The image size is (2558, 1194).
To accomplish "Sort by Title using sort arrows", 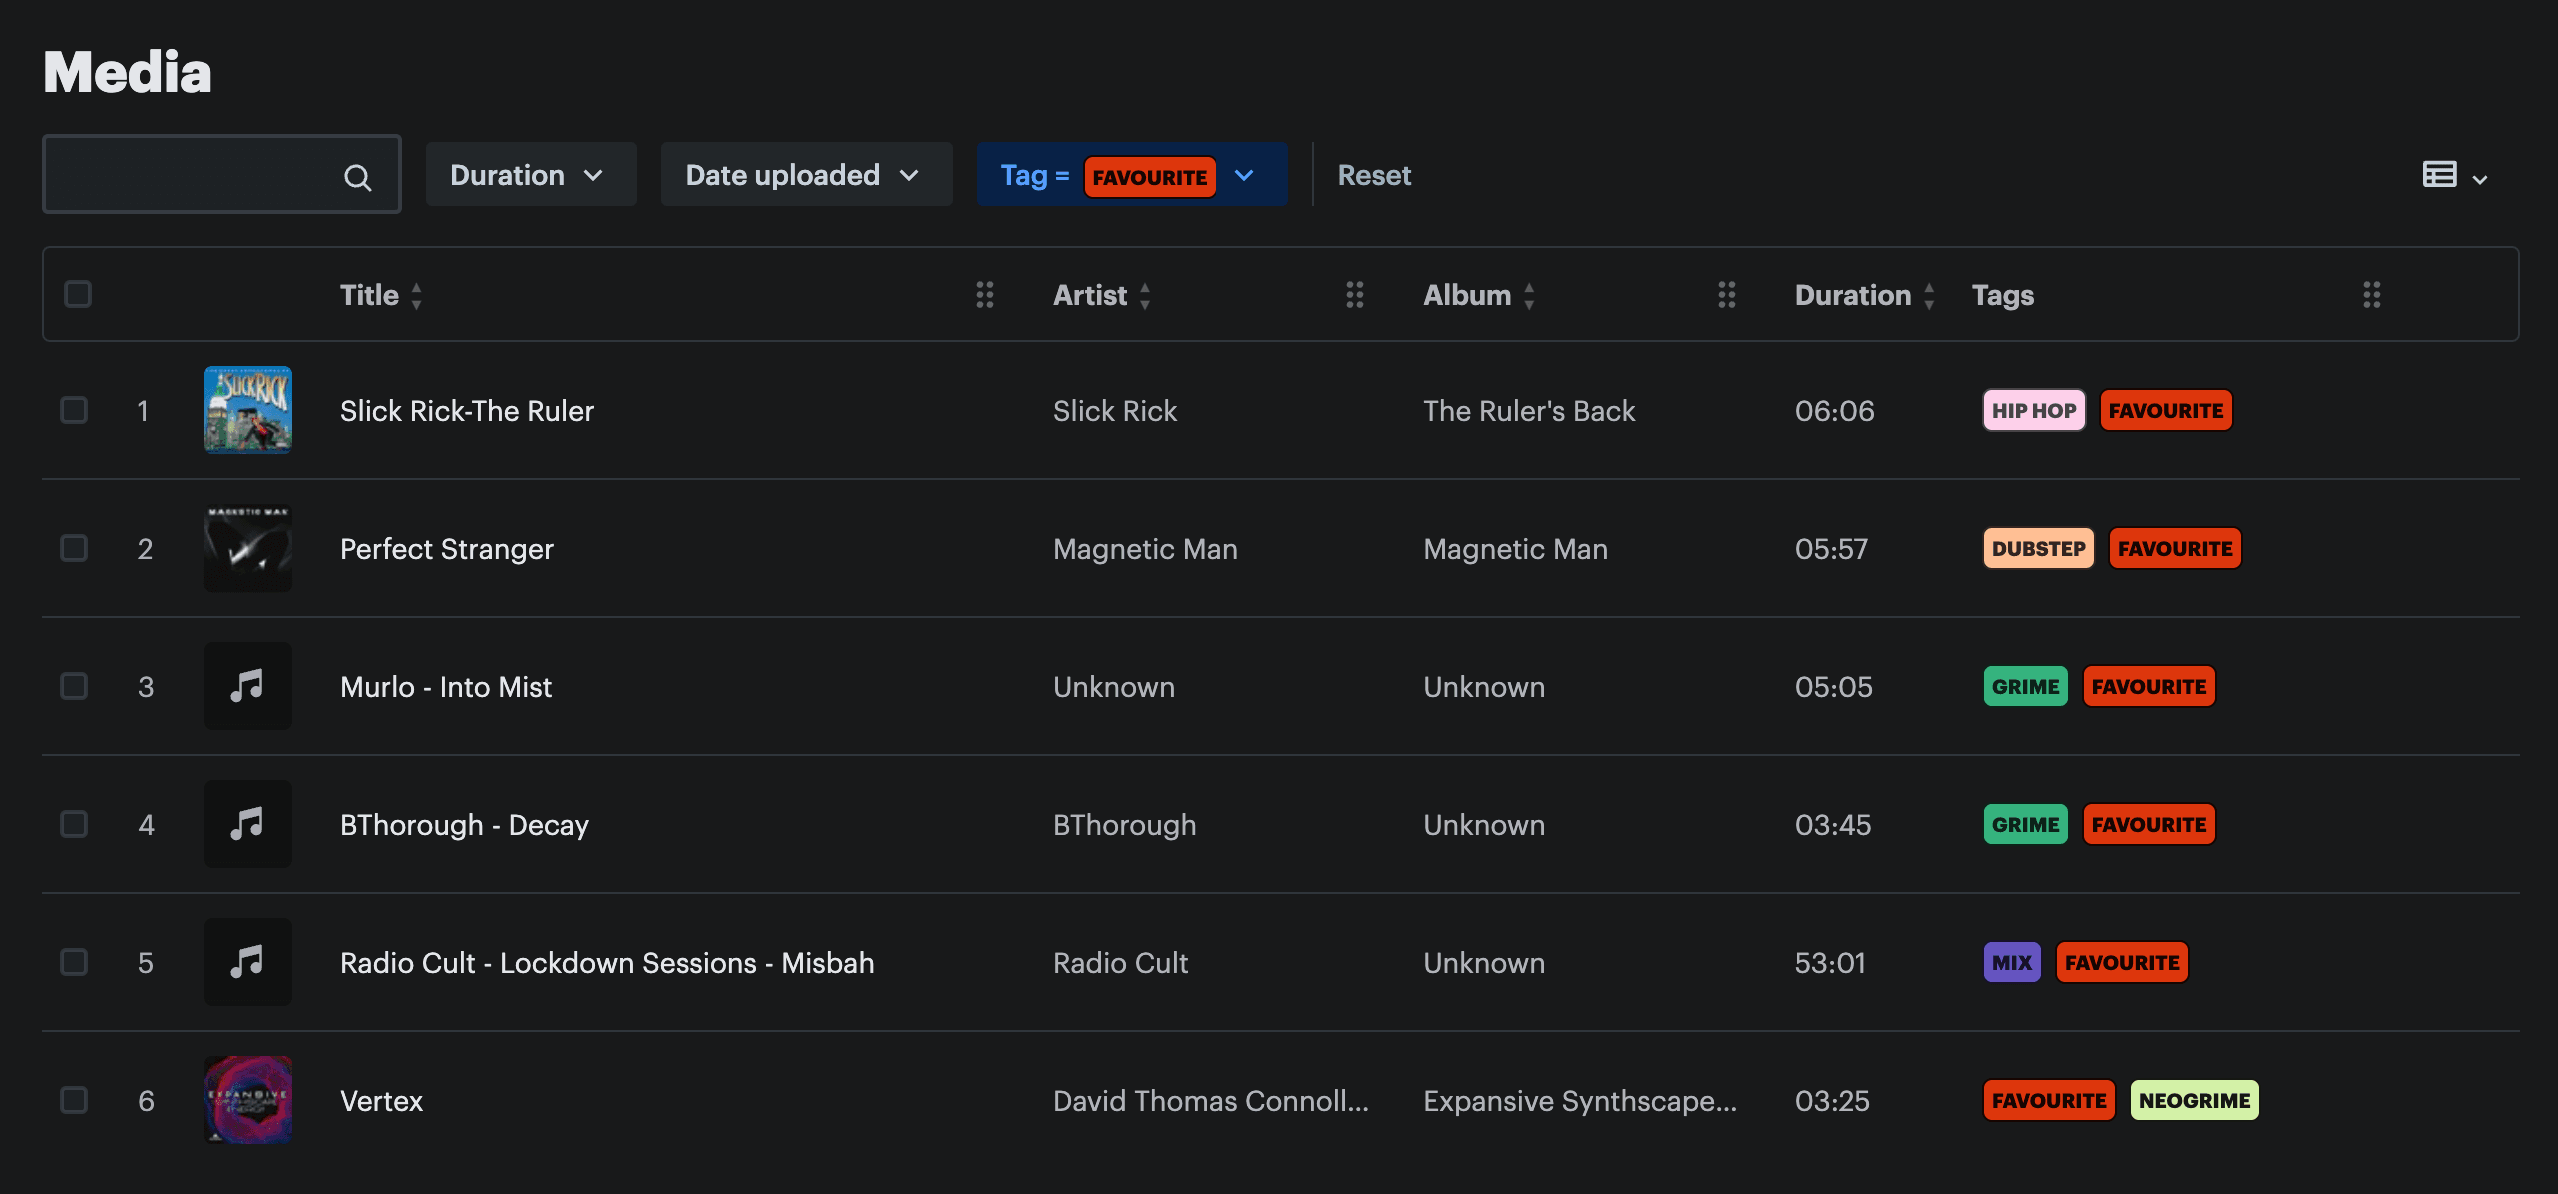I will [x=416, y=296].
